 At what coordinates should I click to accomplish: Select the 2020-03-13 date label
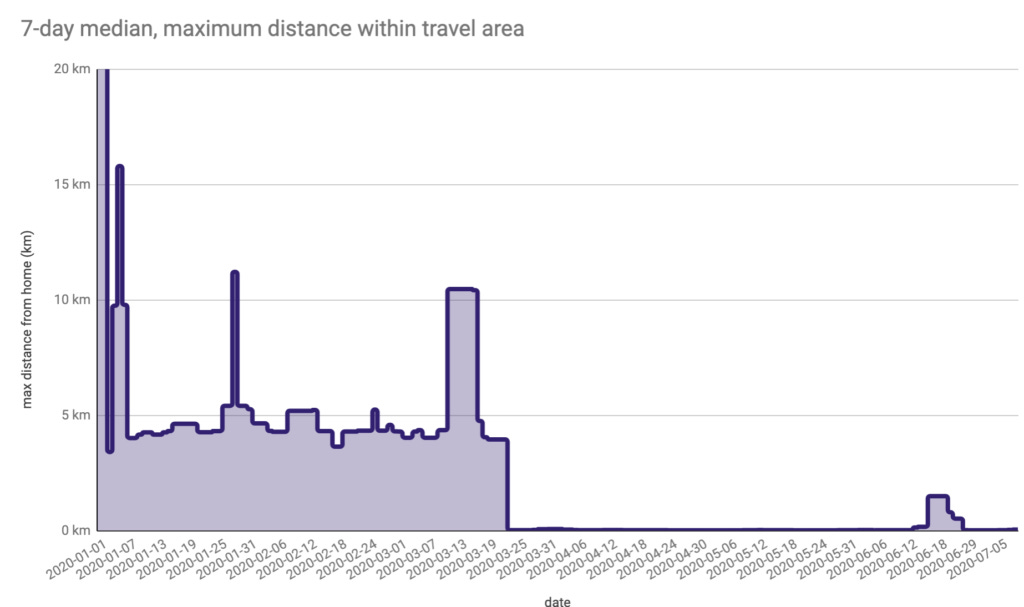click(x=438, y=559)
